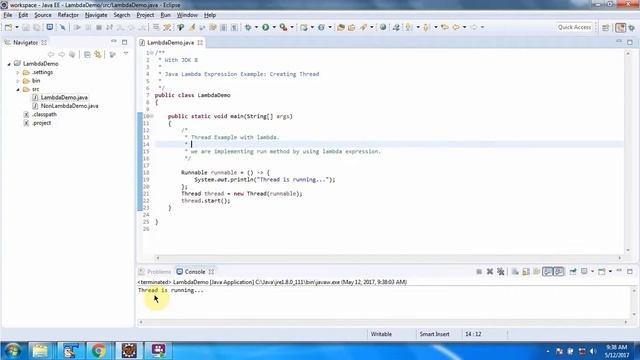Click the Open Type toolbar icon

(341, 27)
